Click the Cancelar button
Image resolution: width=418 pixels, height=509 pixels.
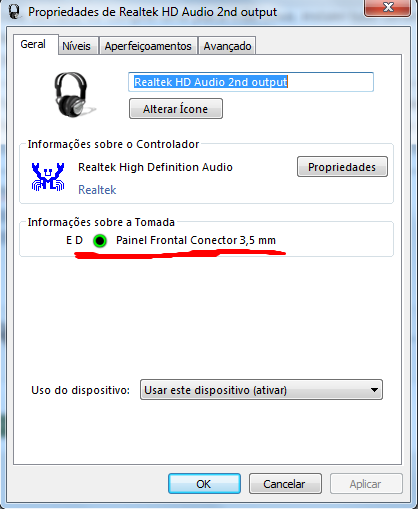click(285, 484)
